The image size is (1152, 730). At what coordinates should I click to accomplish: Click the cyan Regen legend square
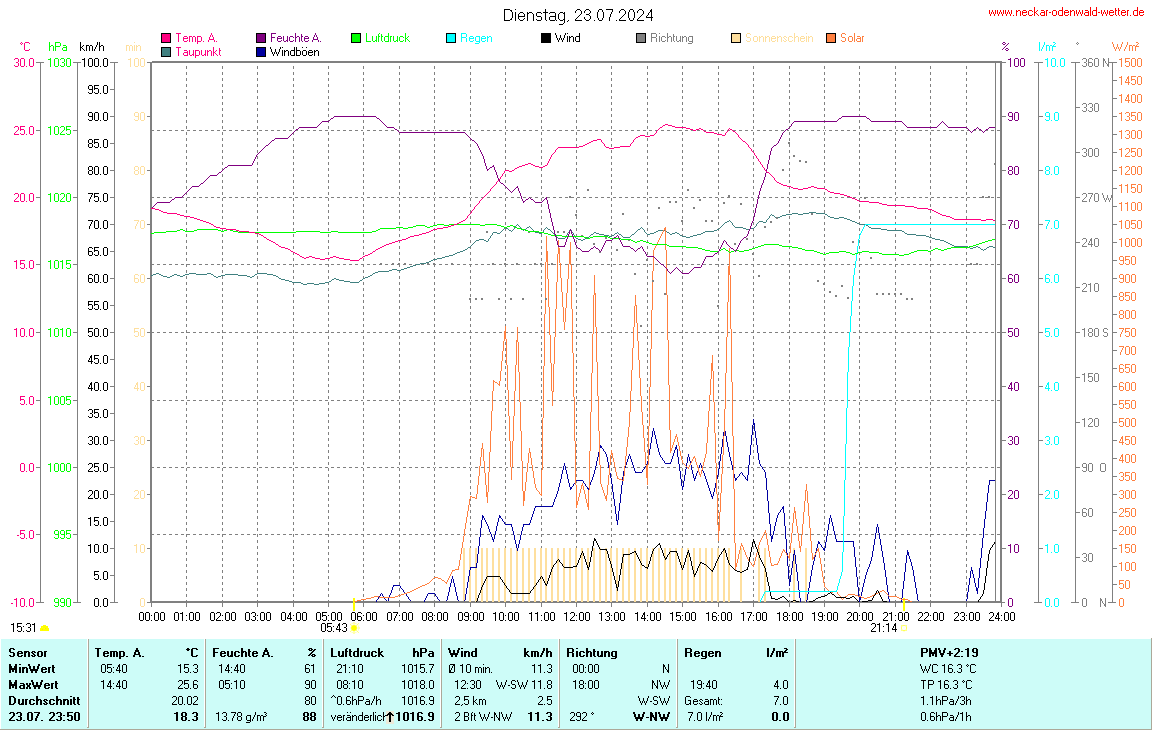tap(451, 38)
